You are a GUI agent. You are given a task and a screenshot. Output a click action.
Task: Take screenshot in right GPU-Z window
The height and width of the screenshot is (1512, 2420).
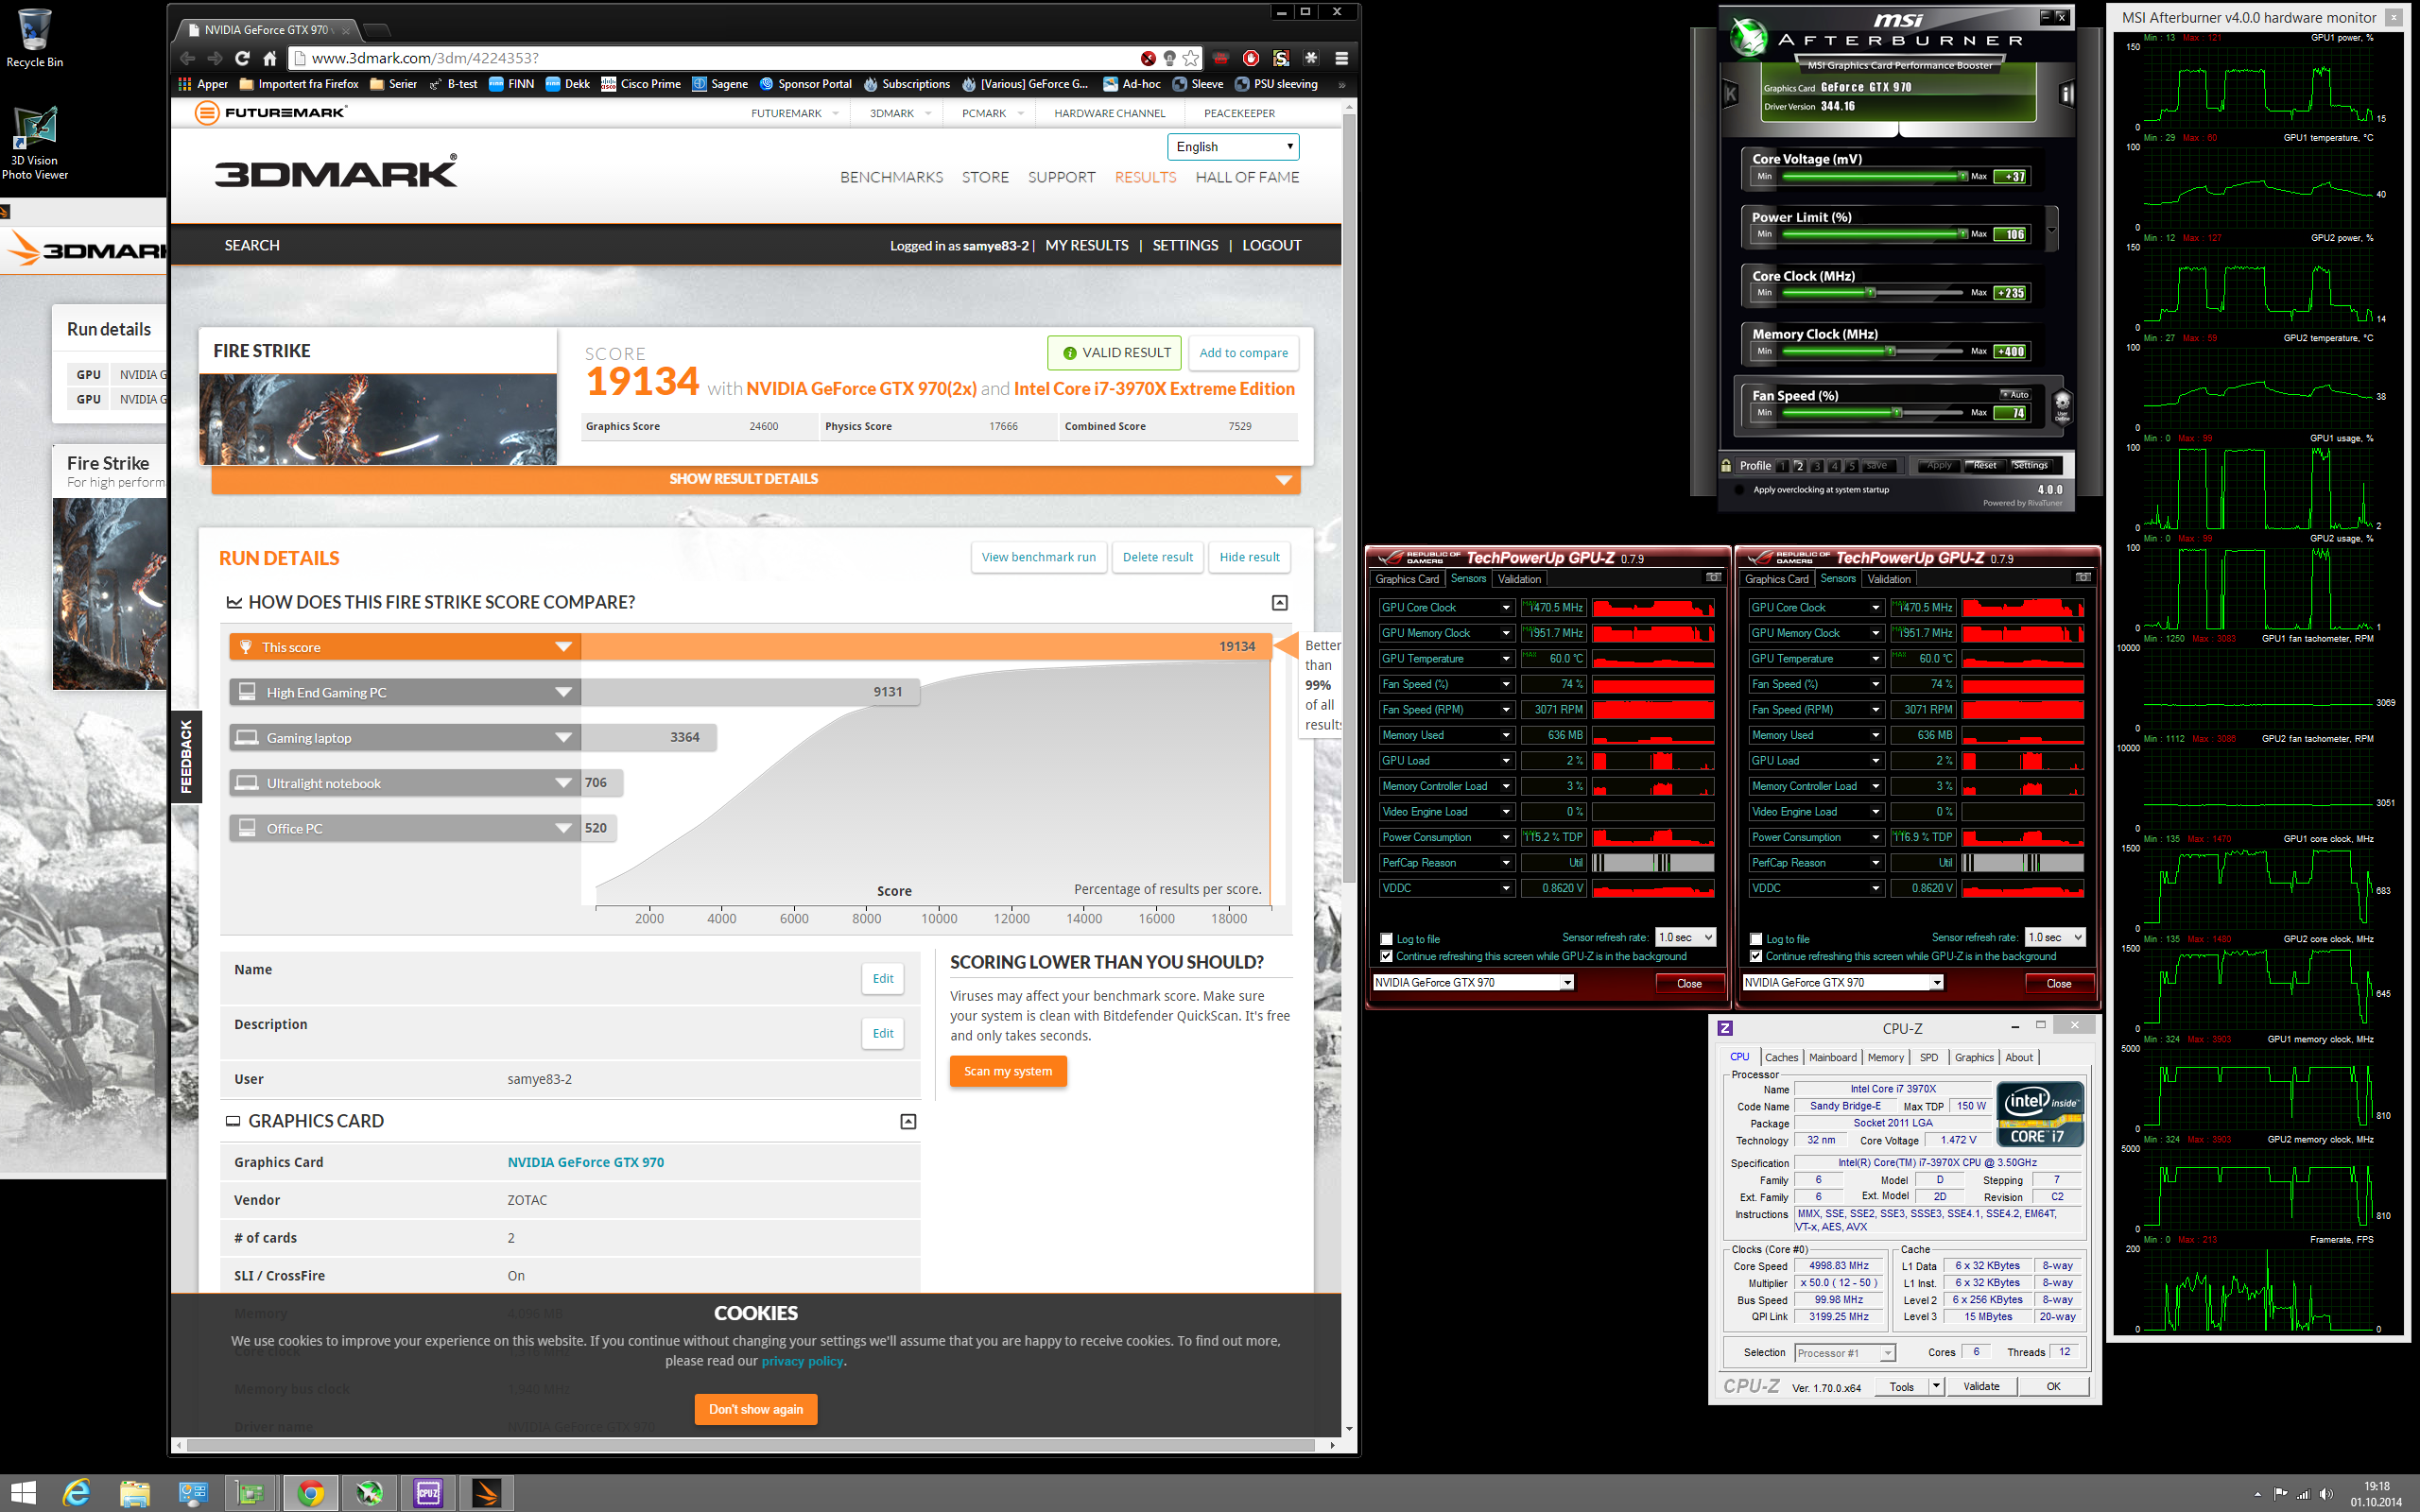click(2083, 577)
